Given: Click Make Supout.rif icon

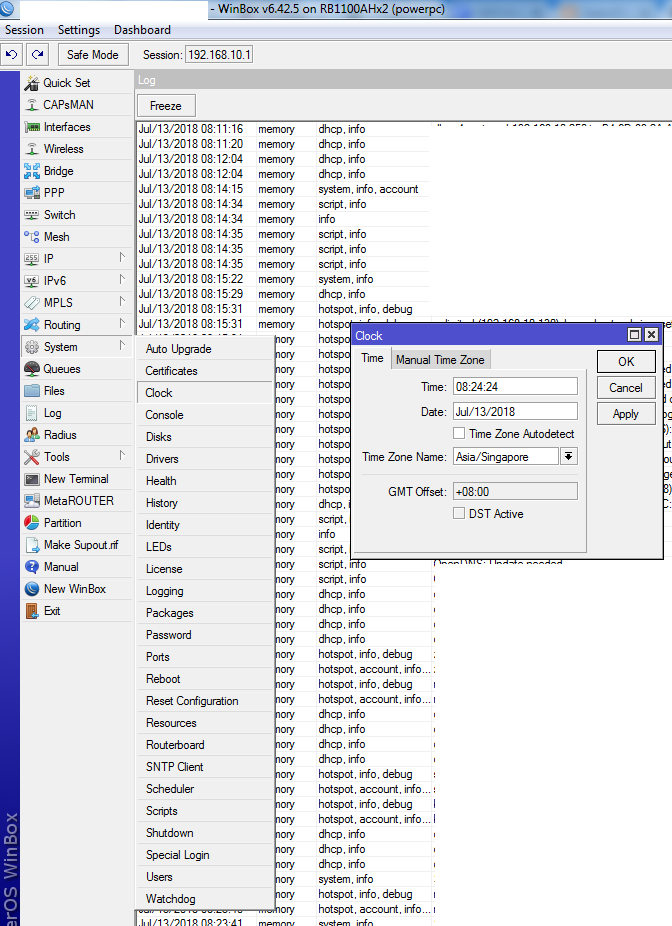Looking at the screenshot, I should pos(31,545).
